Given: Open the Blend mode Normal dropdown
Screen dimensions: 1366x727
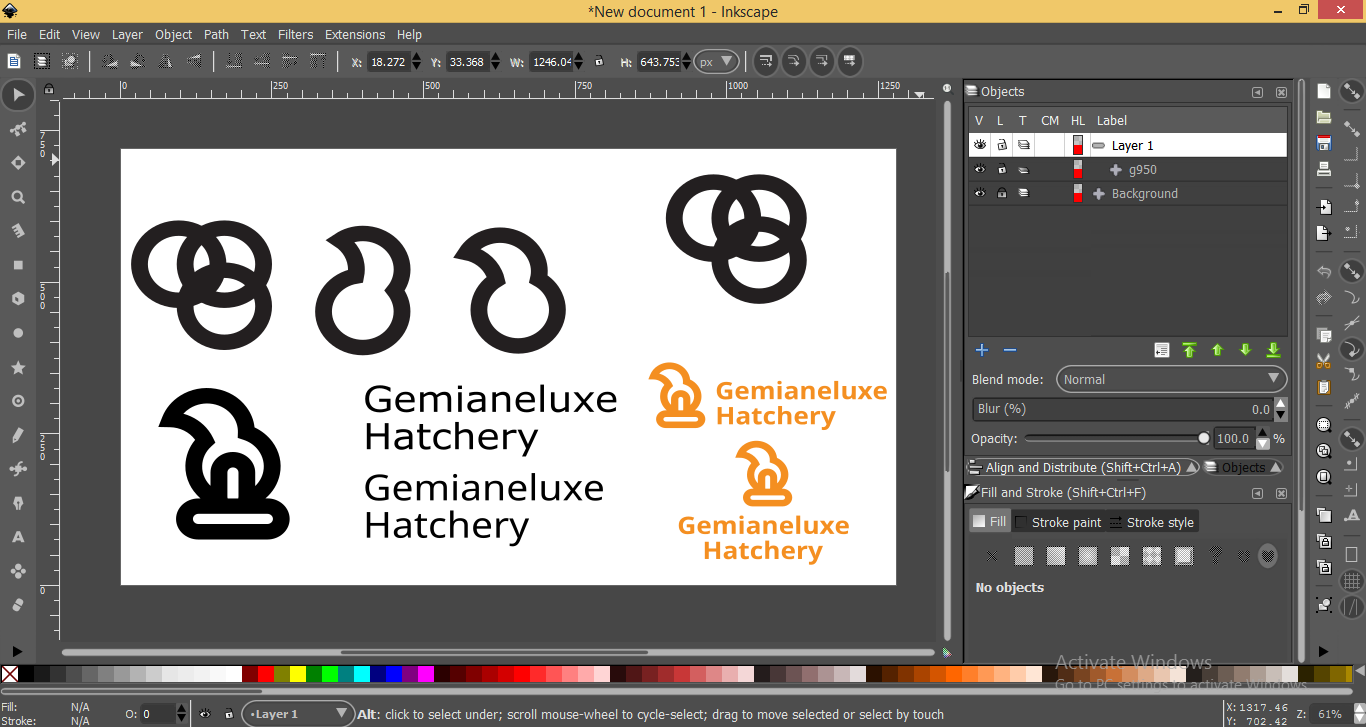Looking at the screenshot, I should click(1170, 379).
